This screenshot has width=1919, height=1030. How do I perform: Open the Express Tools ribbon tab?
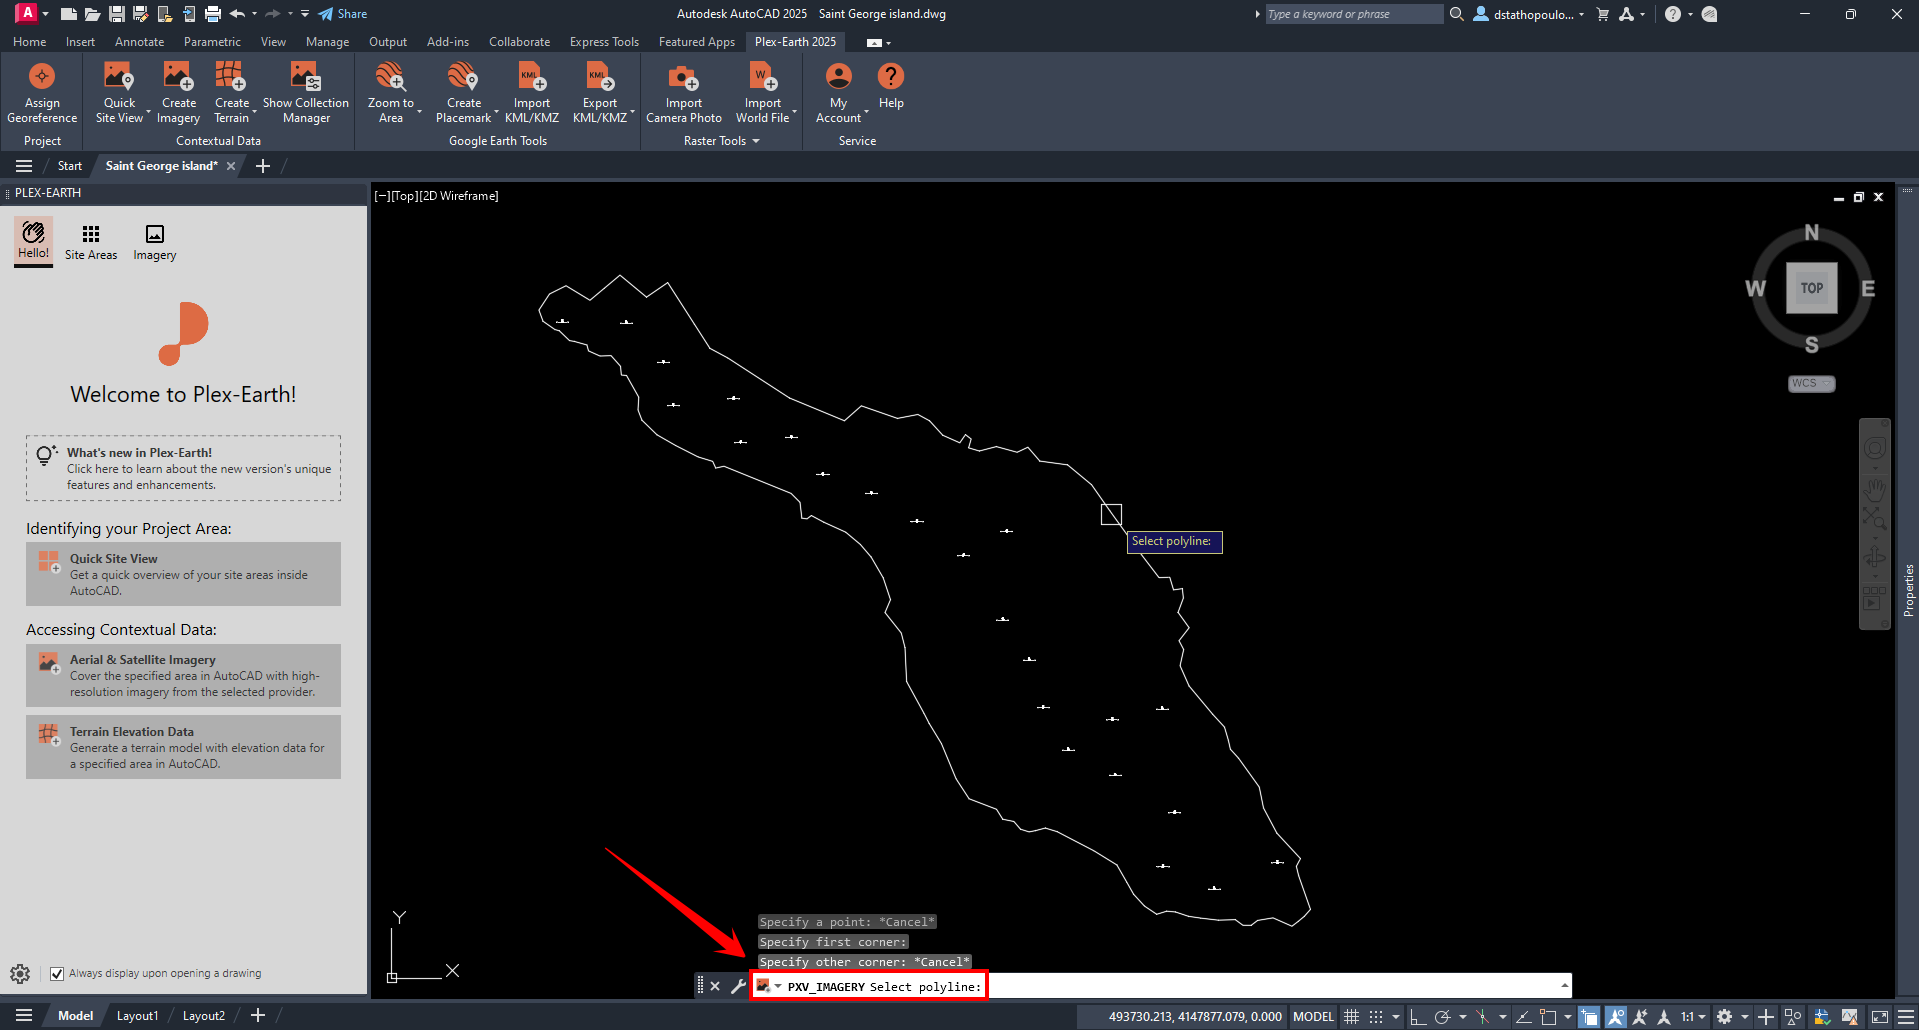point(604,42)
